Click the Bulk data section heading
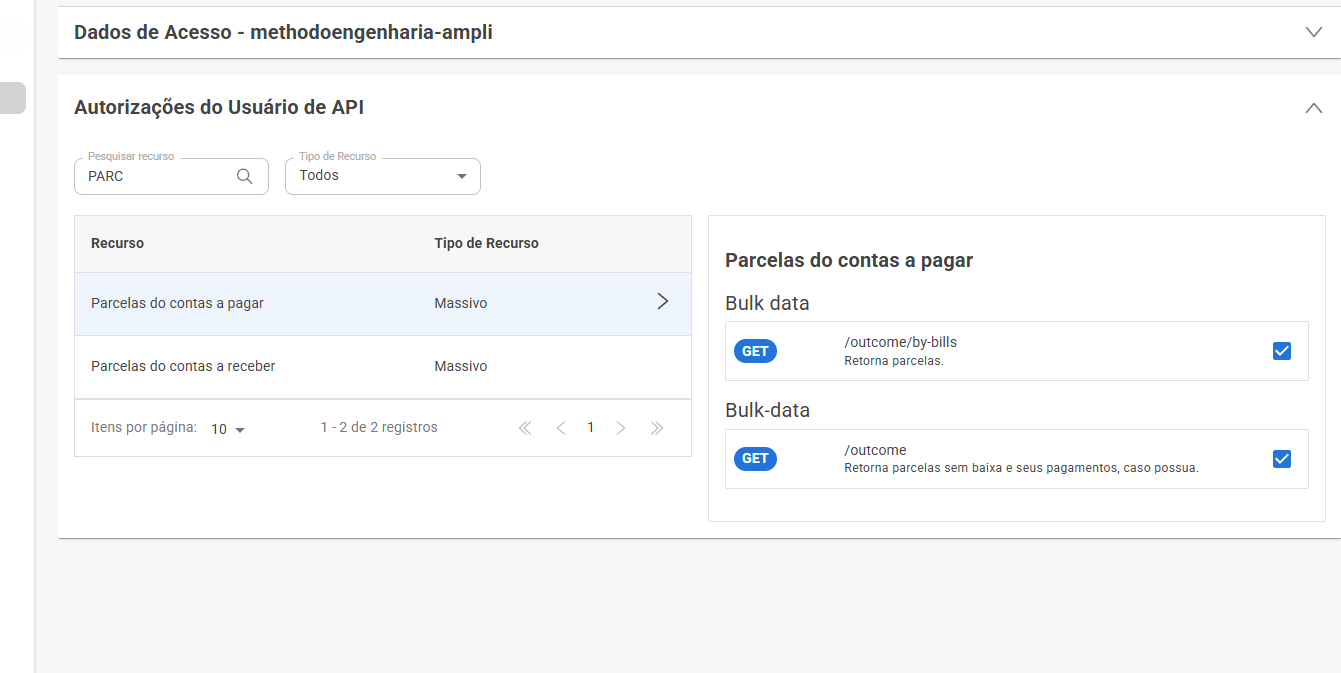1341x673 pixels. [x=767, y=303]
